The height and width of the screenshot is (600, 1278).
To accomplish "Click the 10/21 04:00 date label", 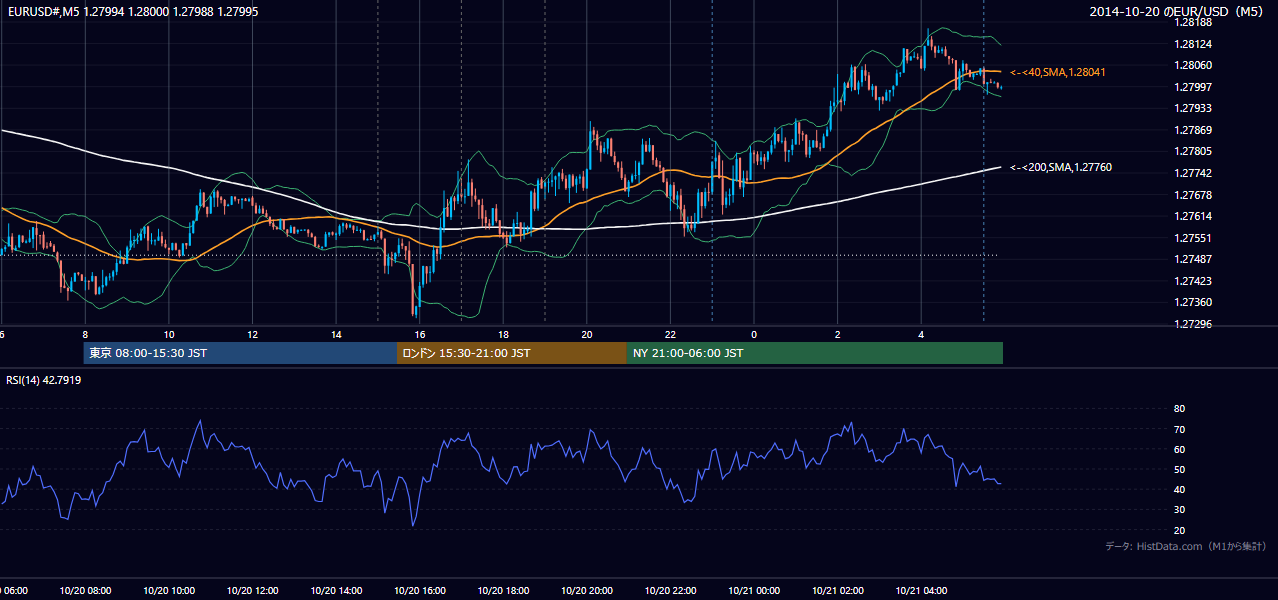I will (921, 591).
